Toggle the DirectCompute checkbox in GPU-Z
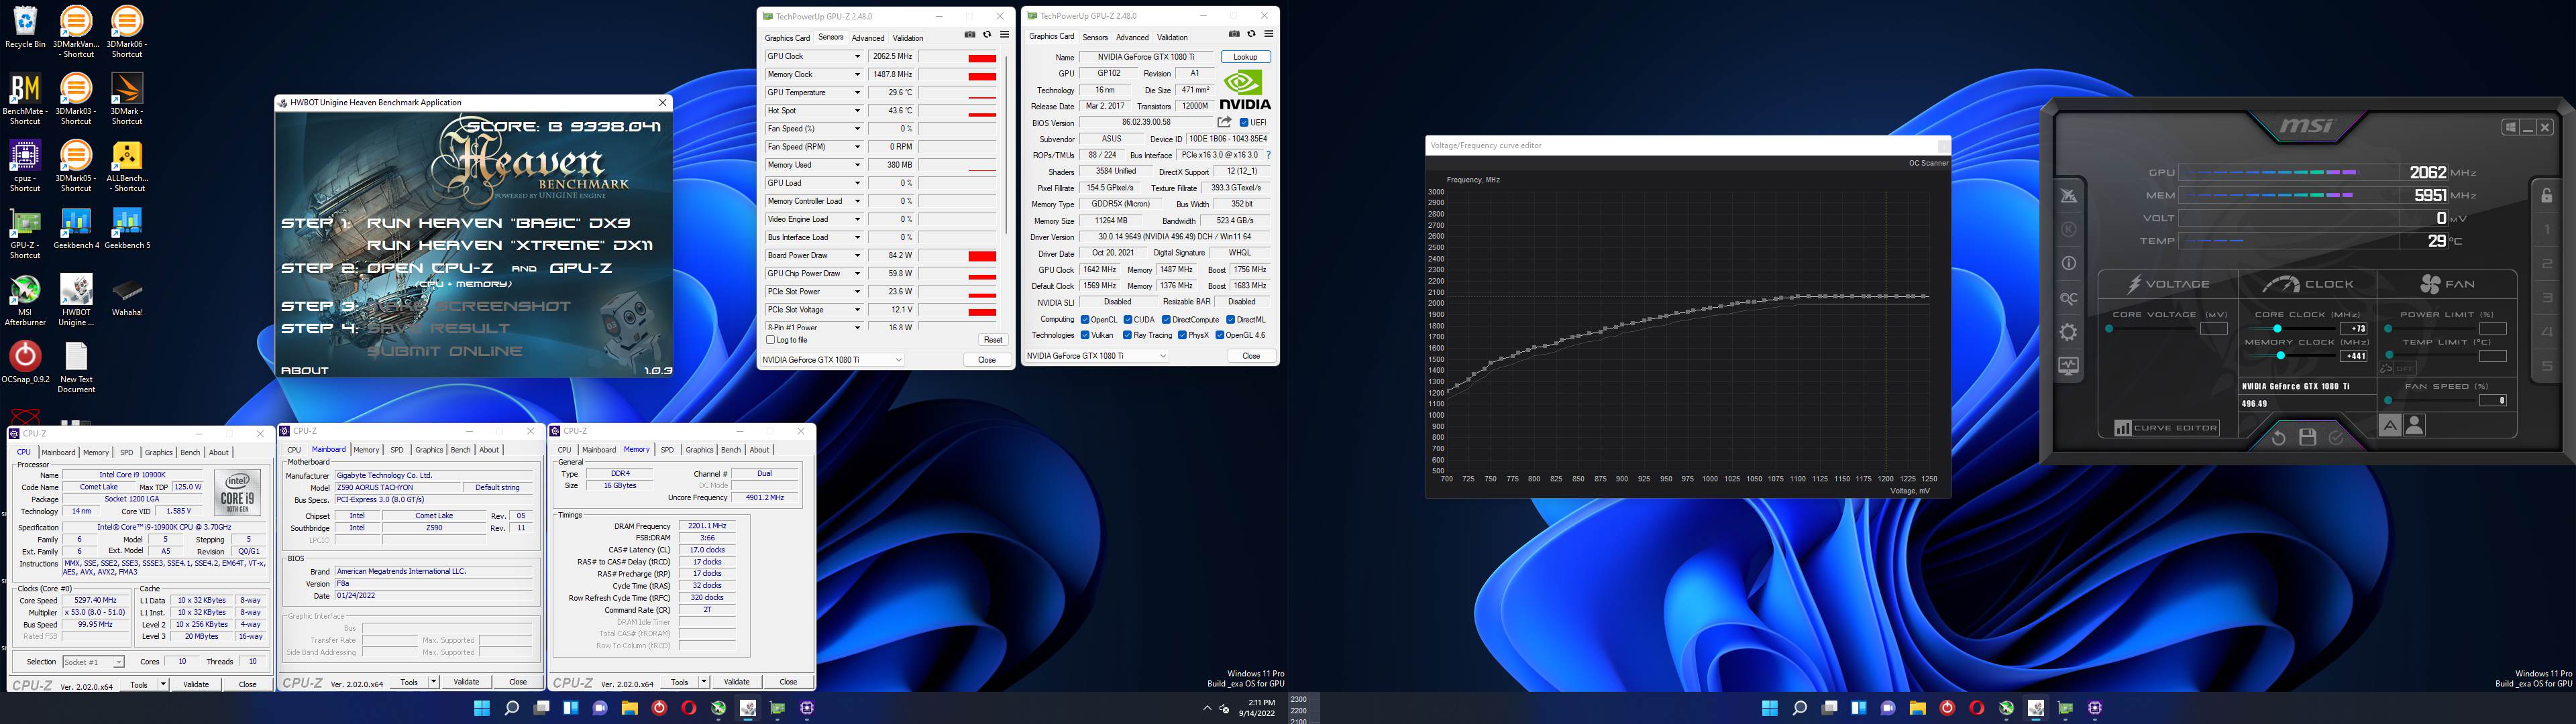The width and height of the screenshot is (2576, 724). [x=1166, y=320]
